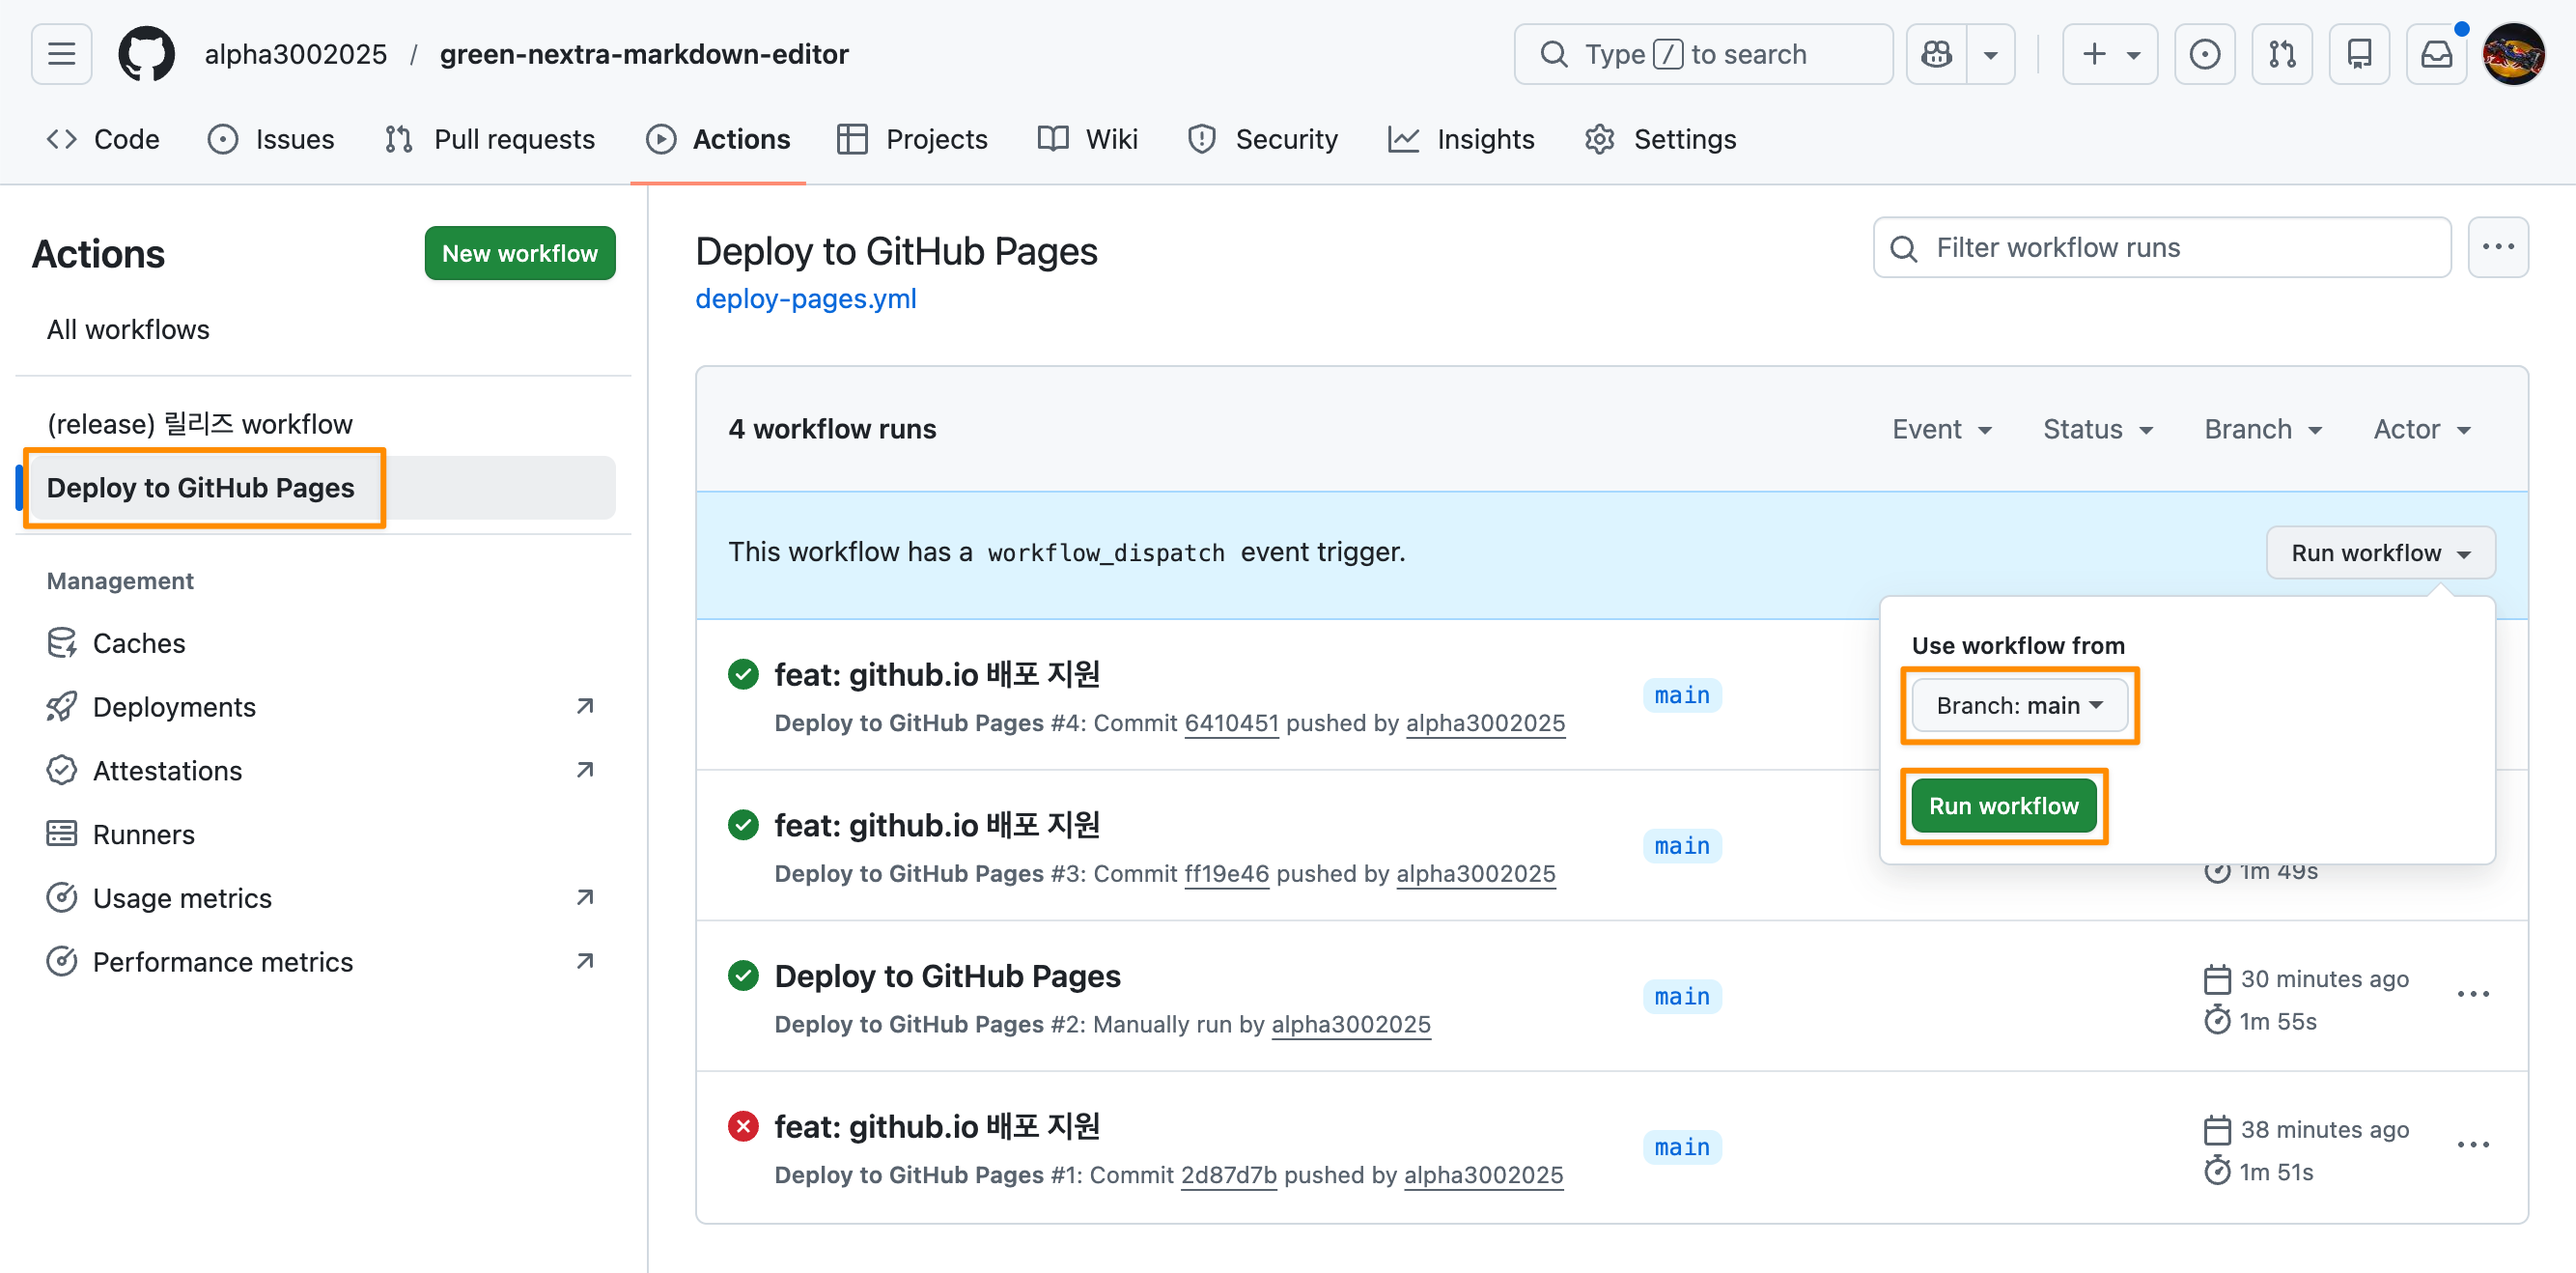This screenshot has width=2576, height=1273.
Task: Open the Copilot chat icon
Action: (1936, 54)
